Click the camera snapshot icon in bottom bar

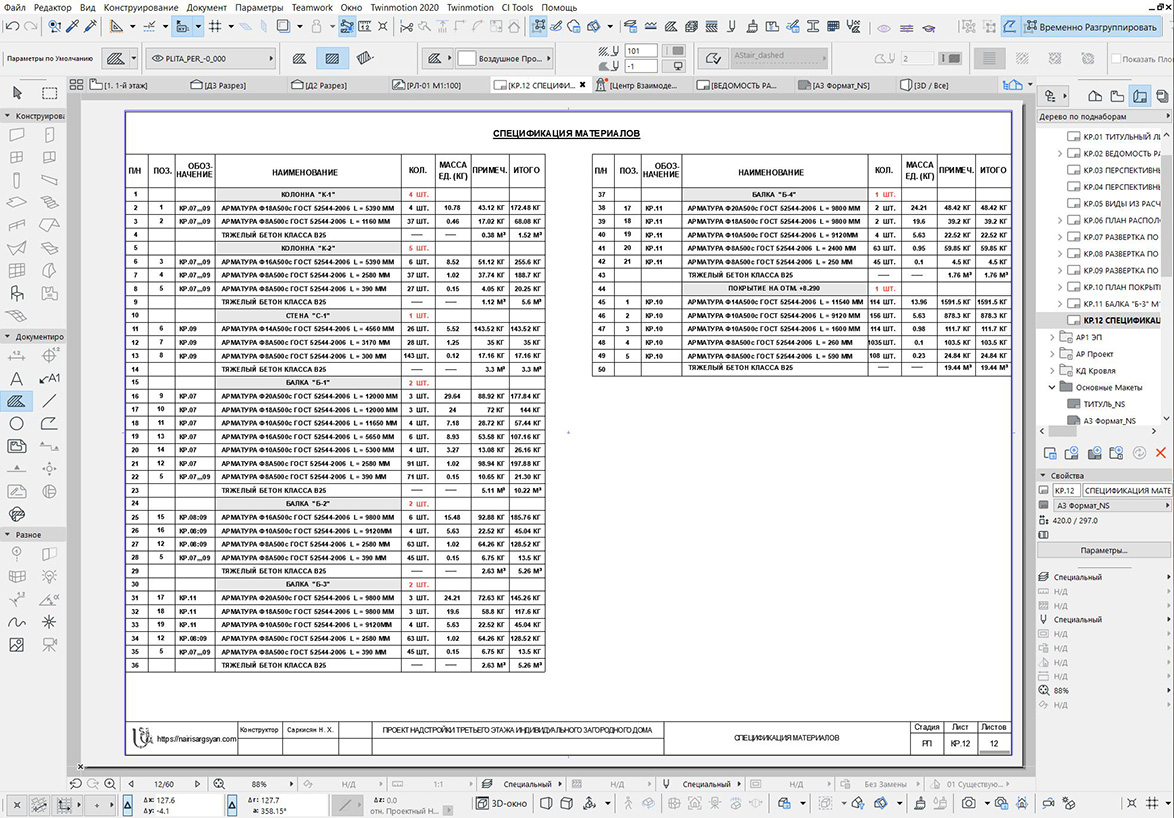969,803
